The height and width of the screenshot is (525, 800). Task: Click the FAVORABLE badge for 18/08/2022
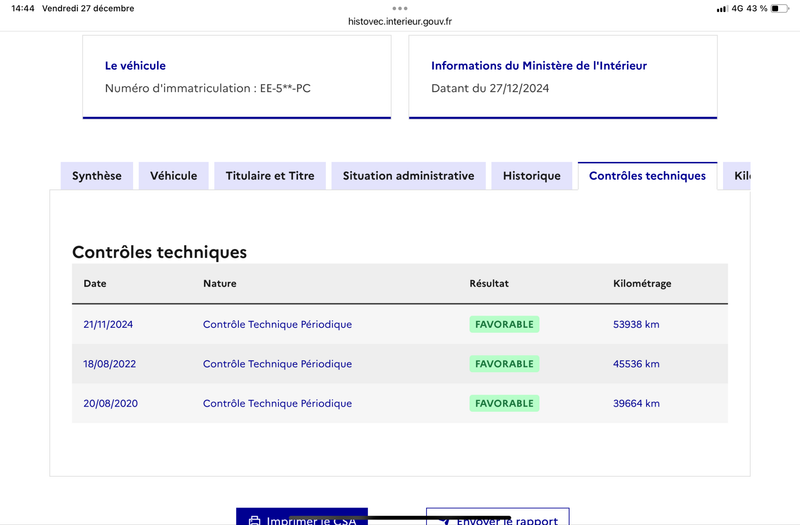504,364
